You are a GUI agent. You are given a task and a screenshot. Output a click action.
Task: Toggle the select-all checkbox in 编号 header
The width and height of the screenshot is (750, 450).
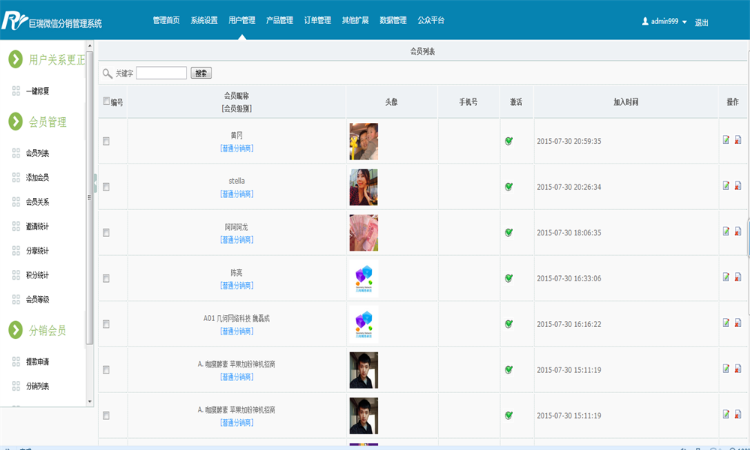106,101
